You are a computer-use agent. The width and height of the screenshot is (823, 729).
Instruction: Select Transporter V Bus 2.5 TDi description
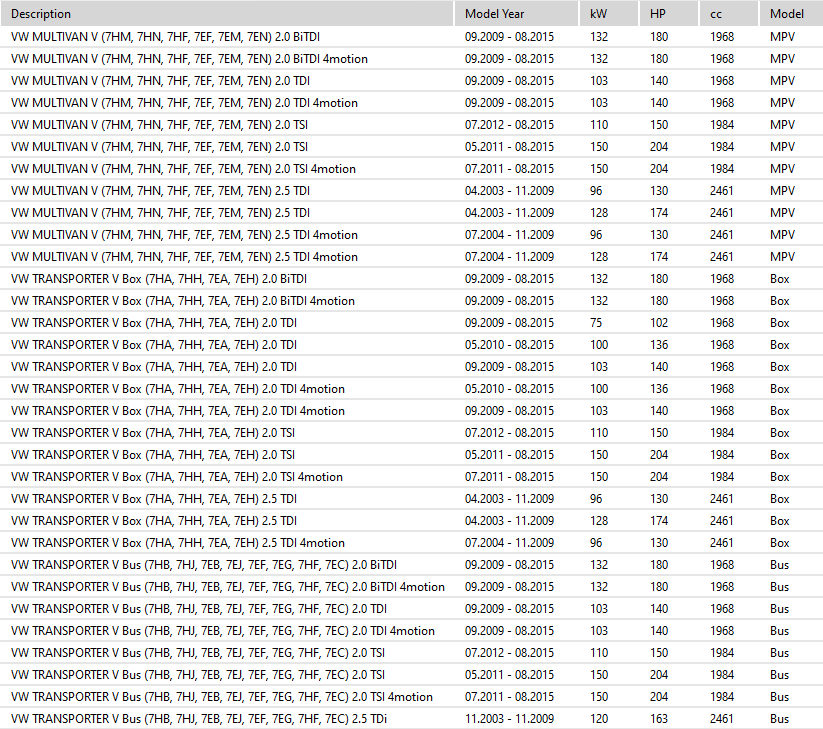[198, 719]
